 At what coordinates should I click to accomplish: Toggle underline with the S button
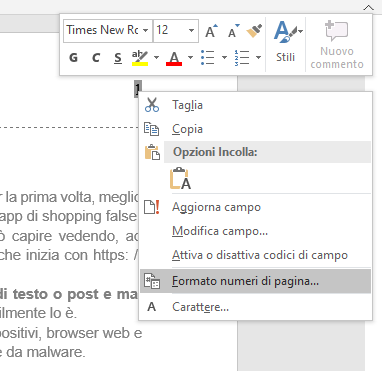click(x=118, y=58)
